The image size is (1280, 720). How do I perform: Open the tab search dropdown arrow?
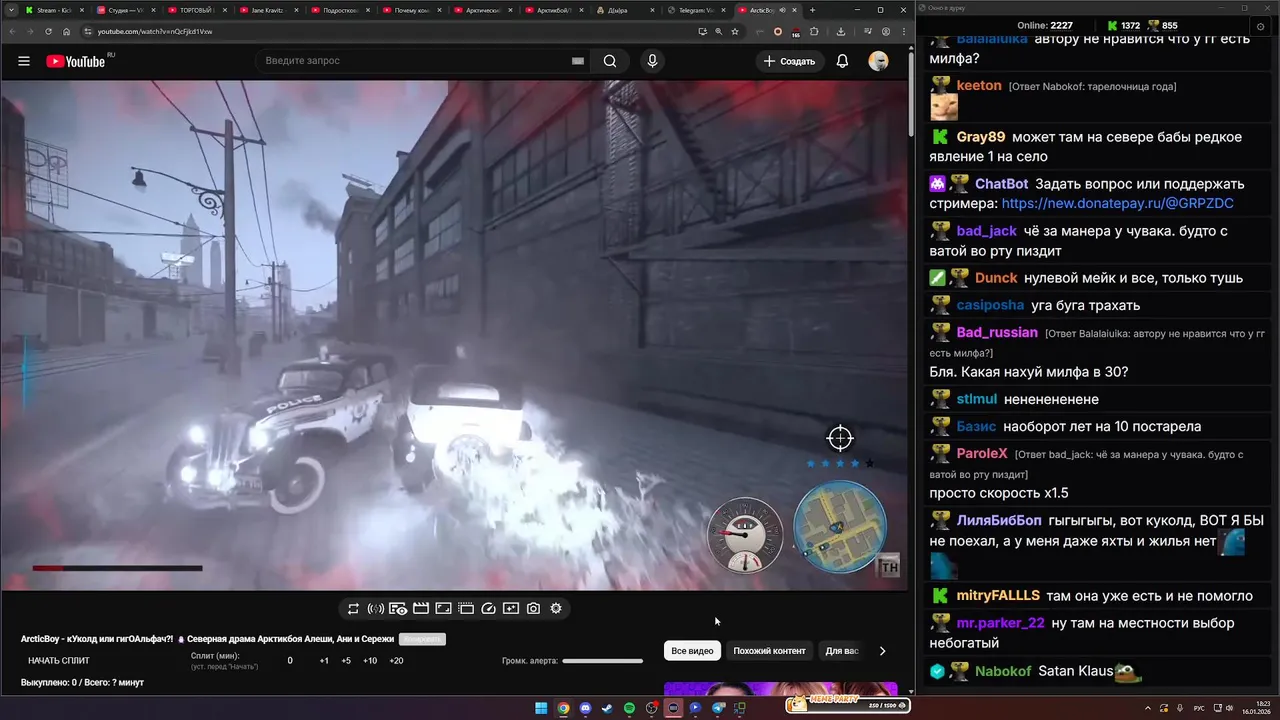(9, 10)
